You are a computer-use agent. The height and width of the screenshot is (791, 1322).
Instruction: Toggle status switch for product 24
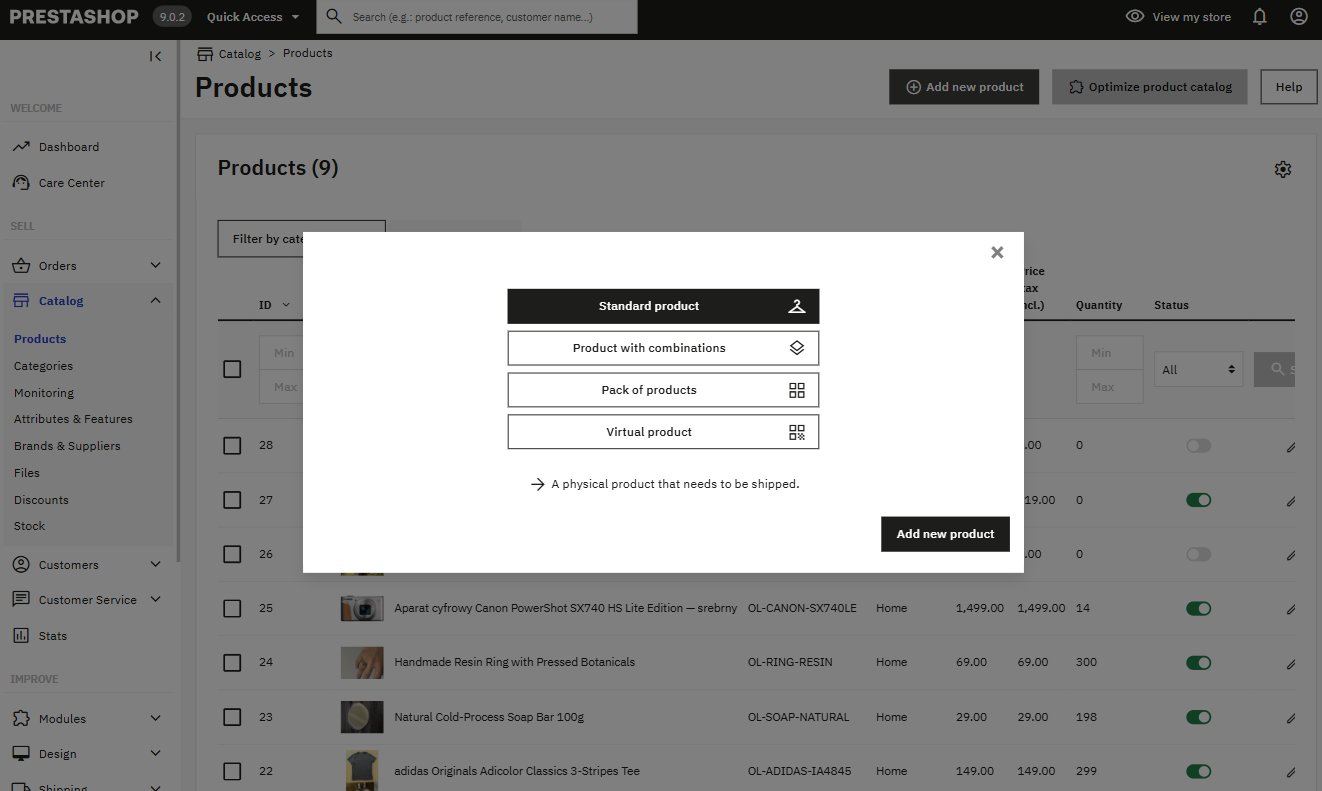point(1198,662)
